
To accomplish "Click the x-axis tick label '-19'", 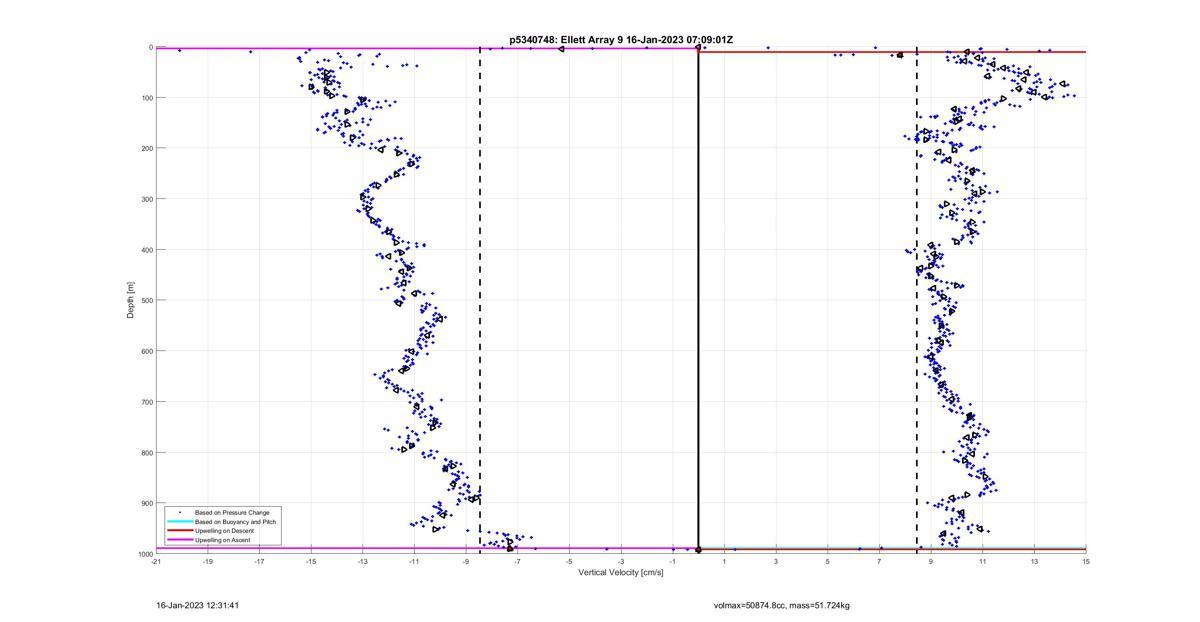I will pyautogui.click(x=208, y=561).
